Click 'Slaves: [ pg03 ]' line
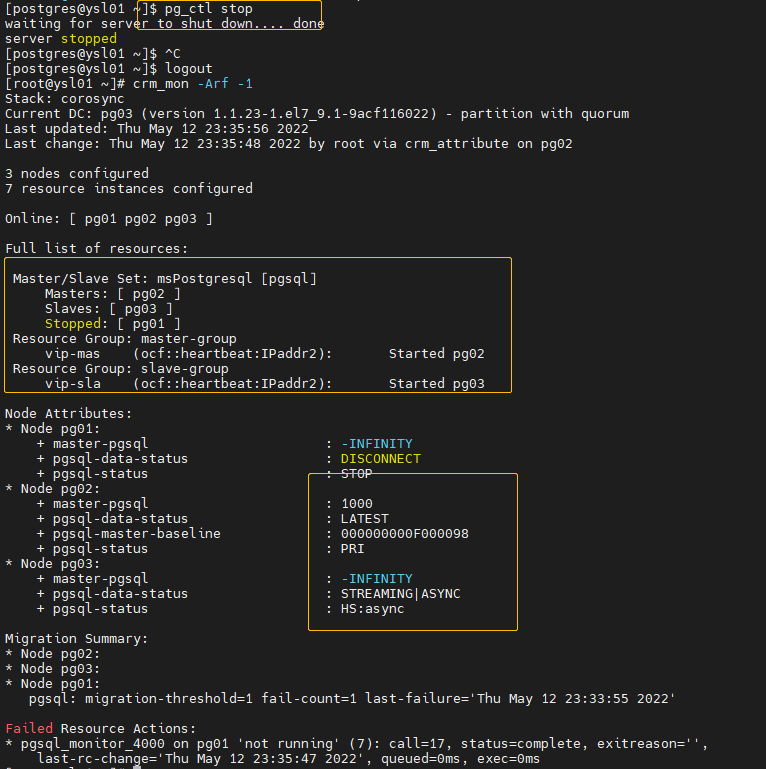The image size is (766, 769). (x=109, y=308)
